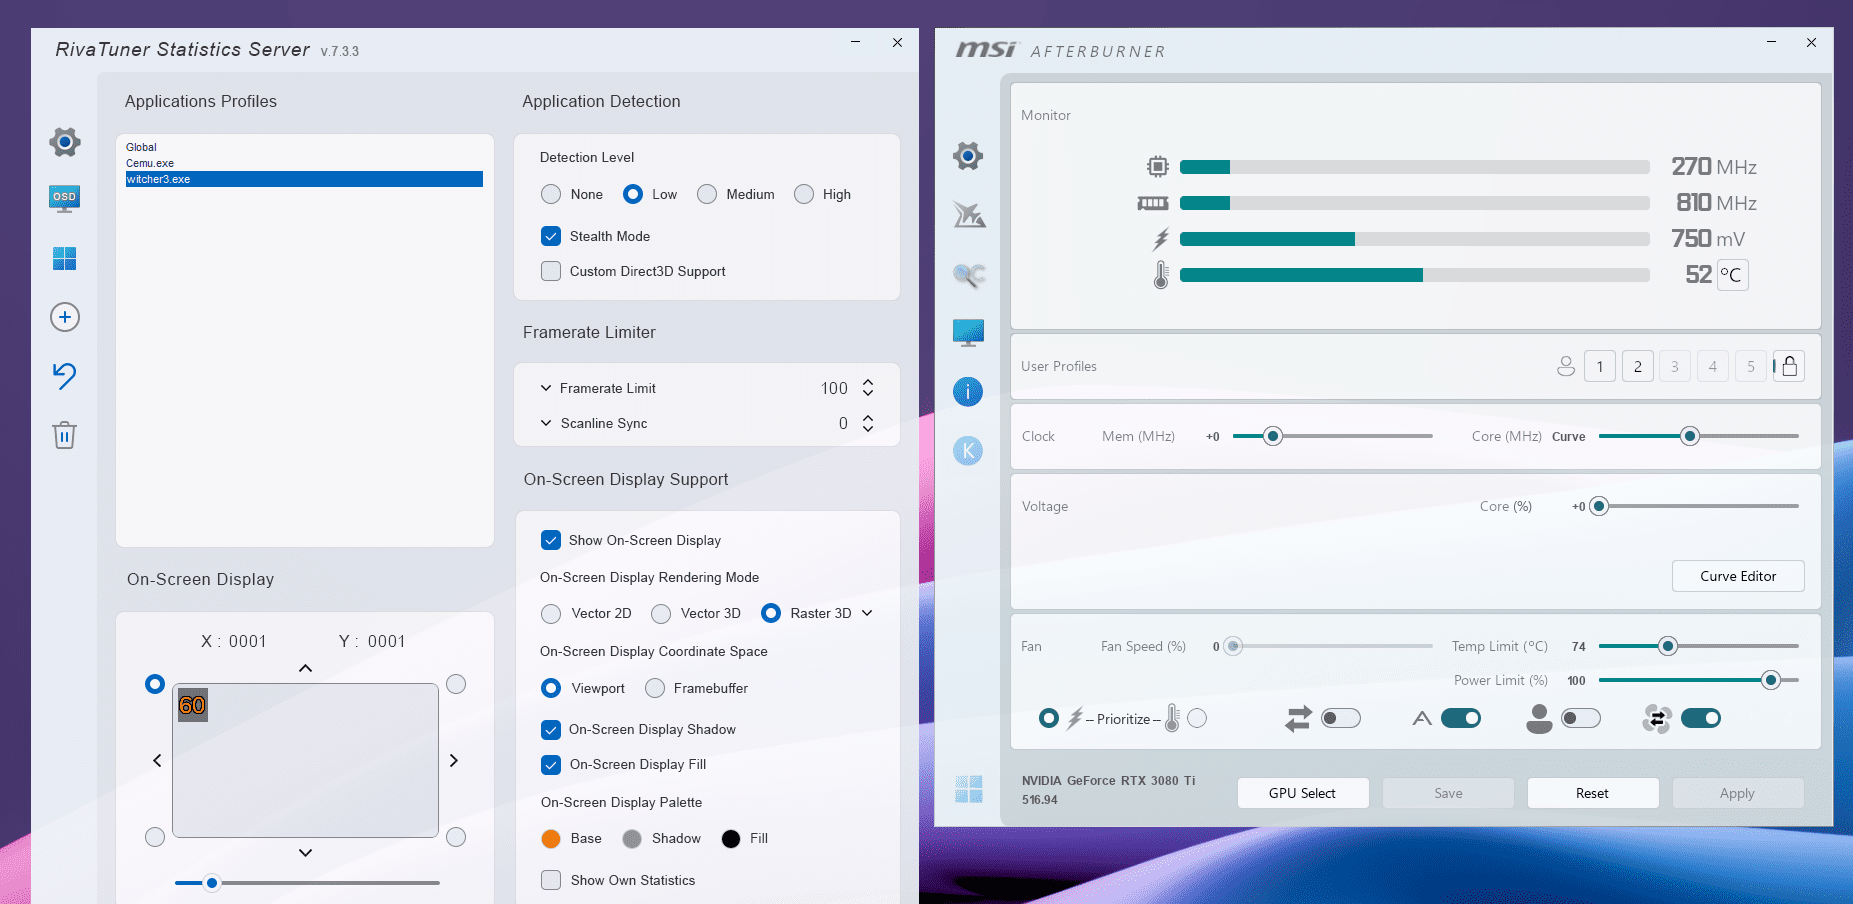Toggle the link sync switch in Fan section
1853x904 pixels.
click(1341, 718)
